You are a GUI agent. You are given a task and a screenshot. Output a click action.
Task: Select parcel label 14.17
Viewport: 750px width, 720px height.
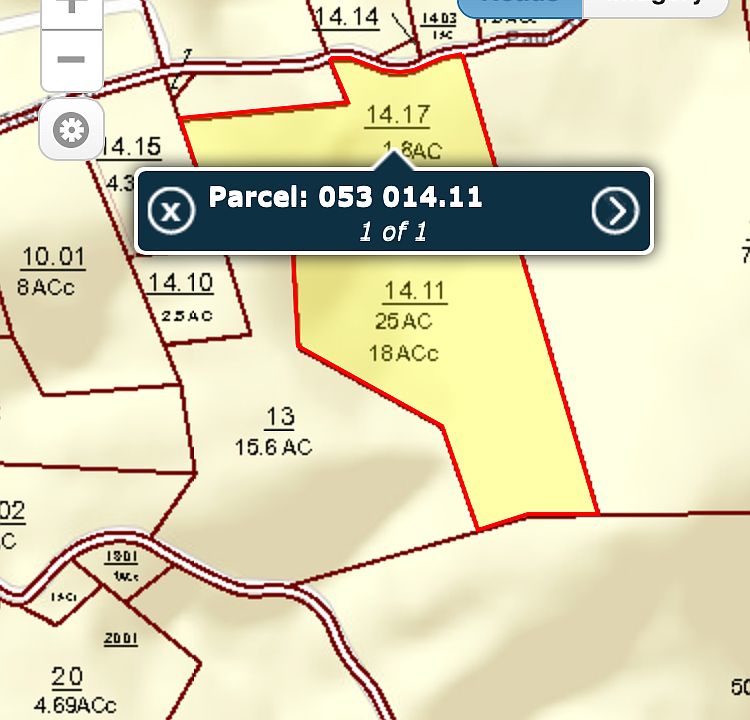pos(397,115)
